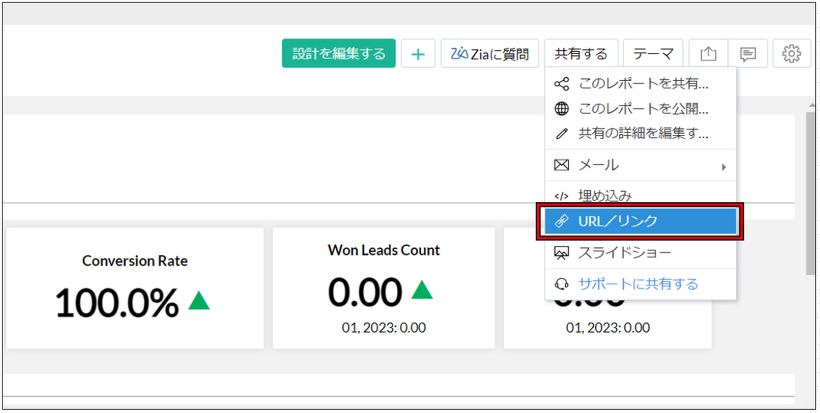Screen dimensions: 820x413
Task: Click the globe icon beside このレポートを公開
Action: [x=562, y=109]
